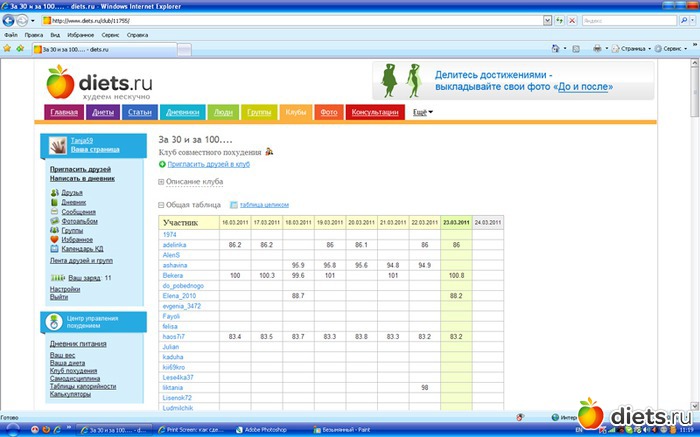Click the browser address bar
700x437 pixels.
(300, 19)
